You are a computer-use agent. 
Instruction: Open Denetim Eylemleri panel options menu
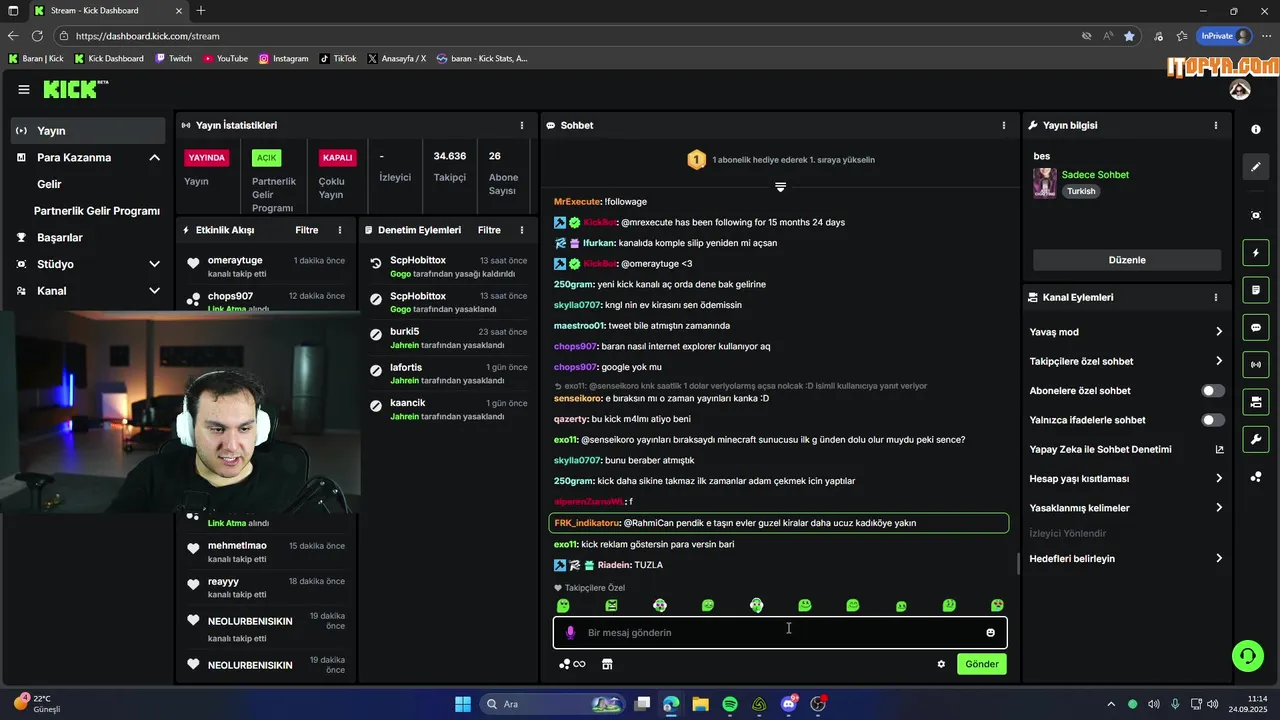[521, 230]
